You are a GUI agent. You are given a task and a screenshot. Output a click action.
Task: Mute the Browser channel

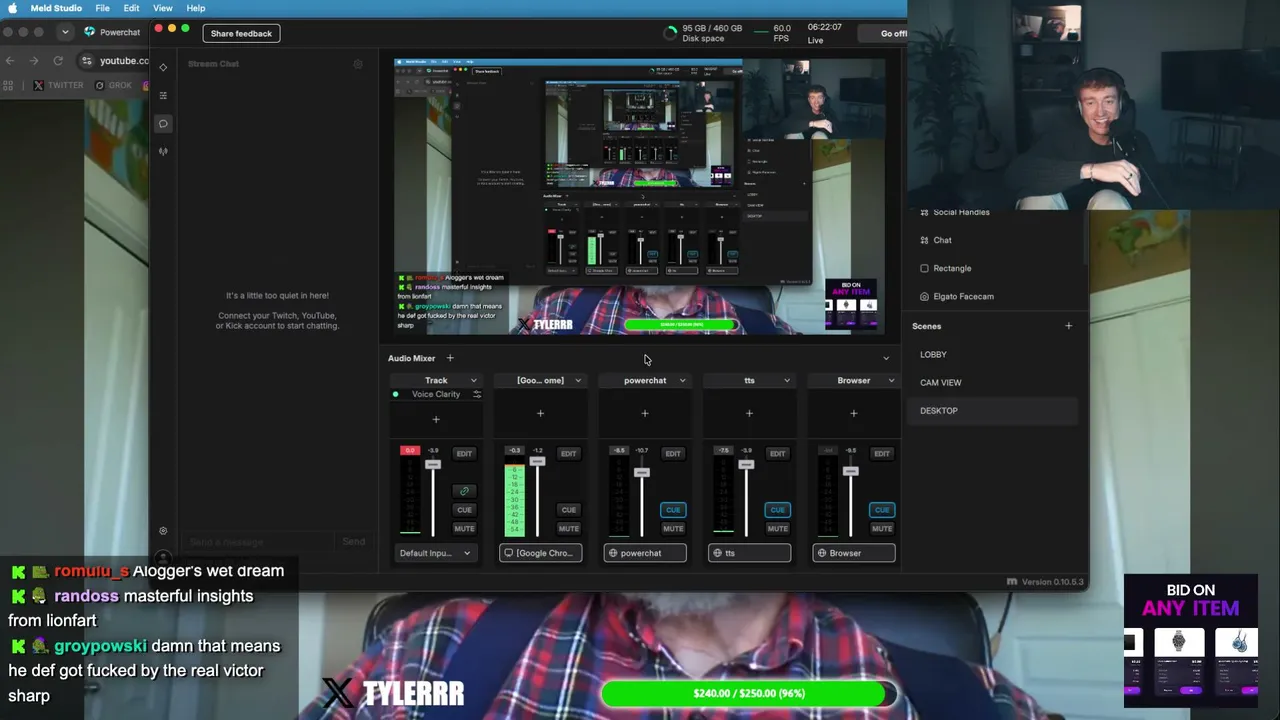[x=881, y=529]
